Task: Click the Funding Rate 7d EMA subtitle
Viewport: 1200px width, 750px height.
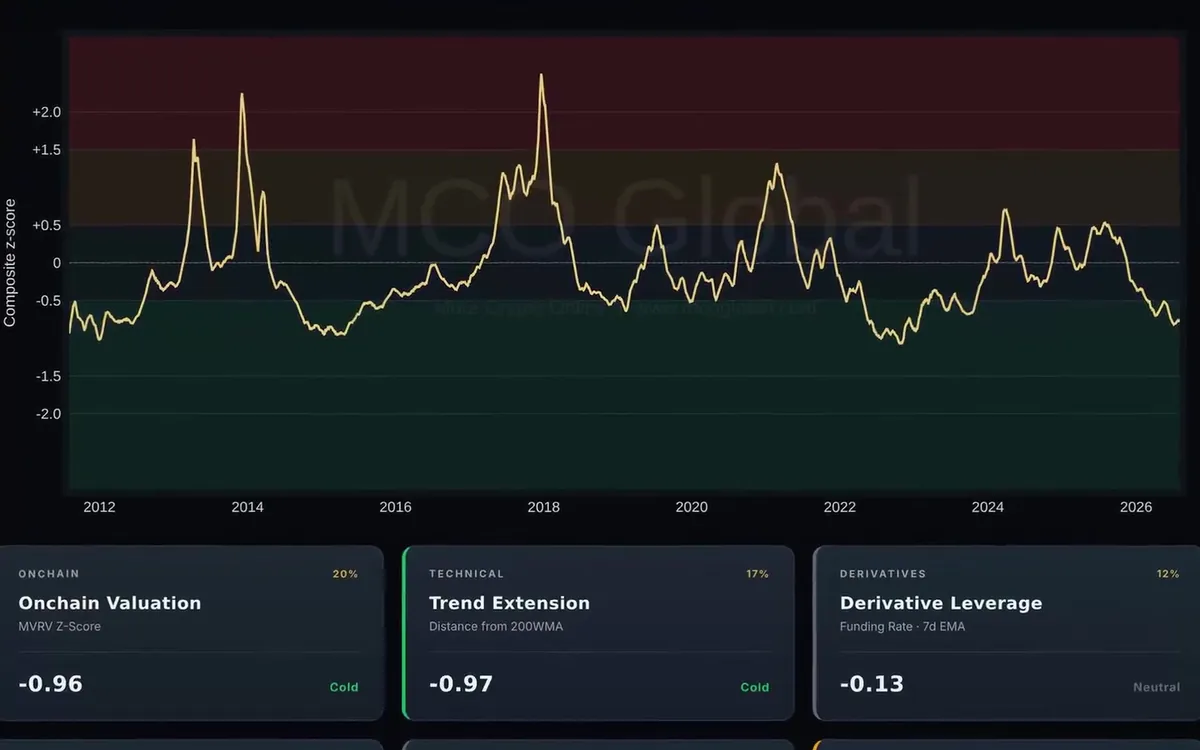Action: (x=902, y=627)
